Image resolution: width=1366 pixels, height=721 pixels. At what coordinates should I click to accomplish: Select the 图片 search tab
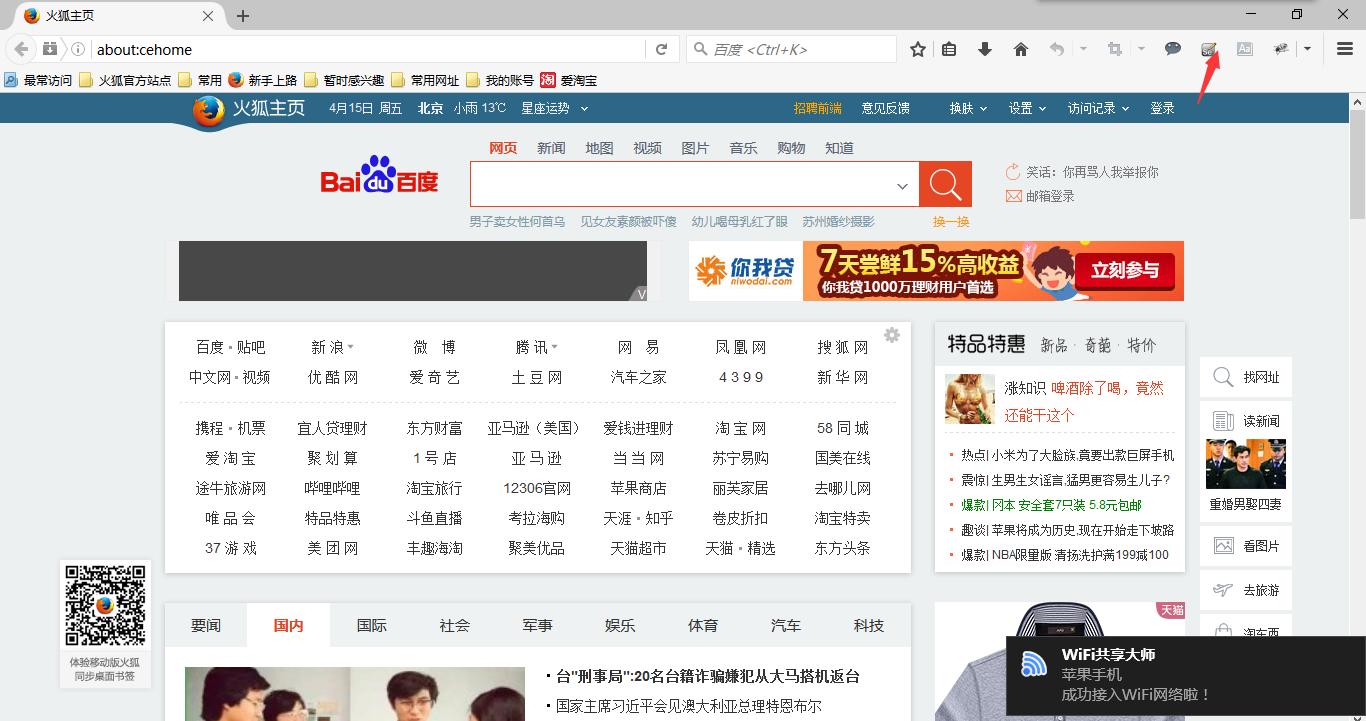(695, 148)
